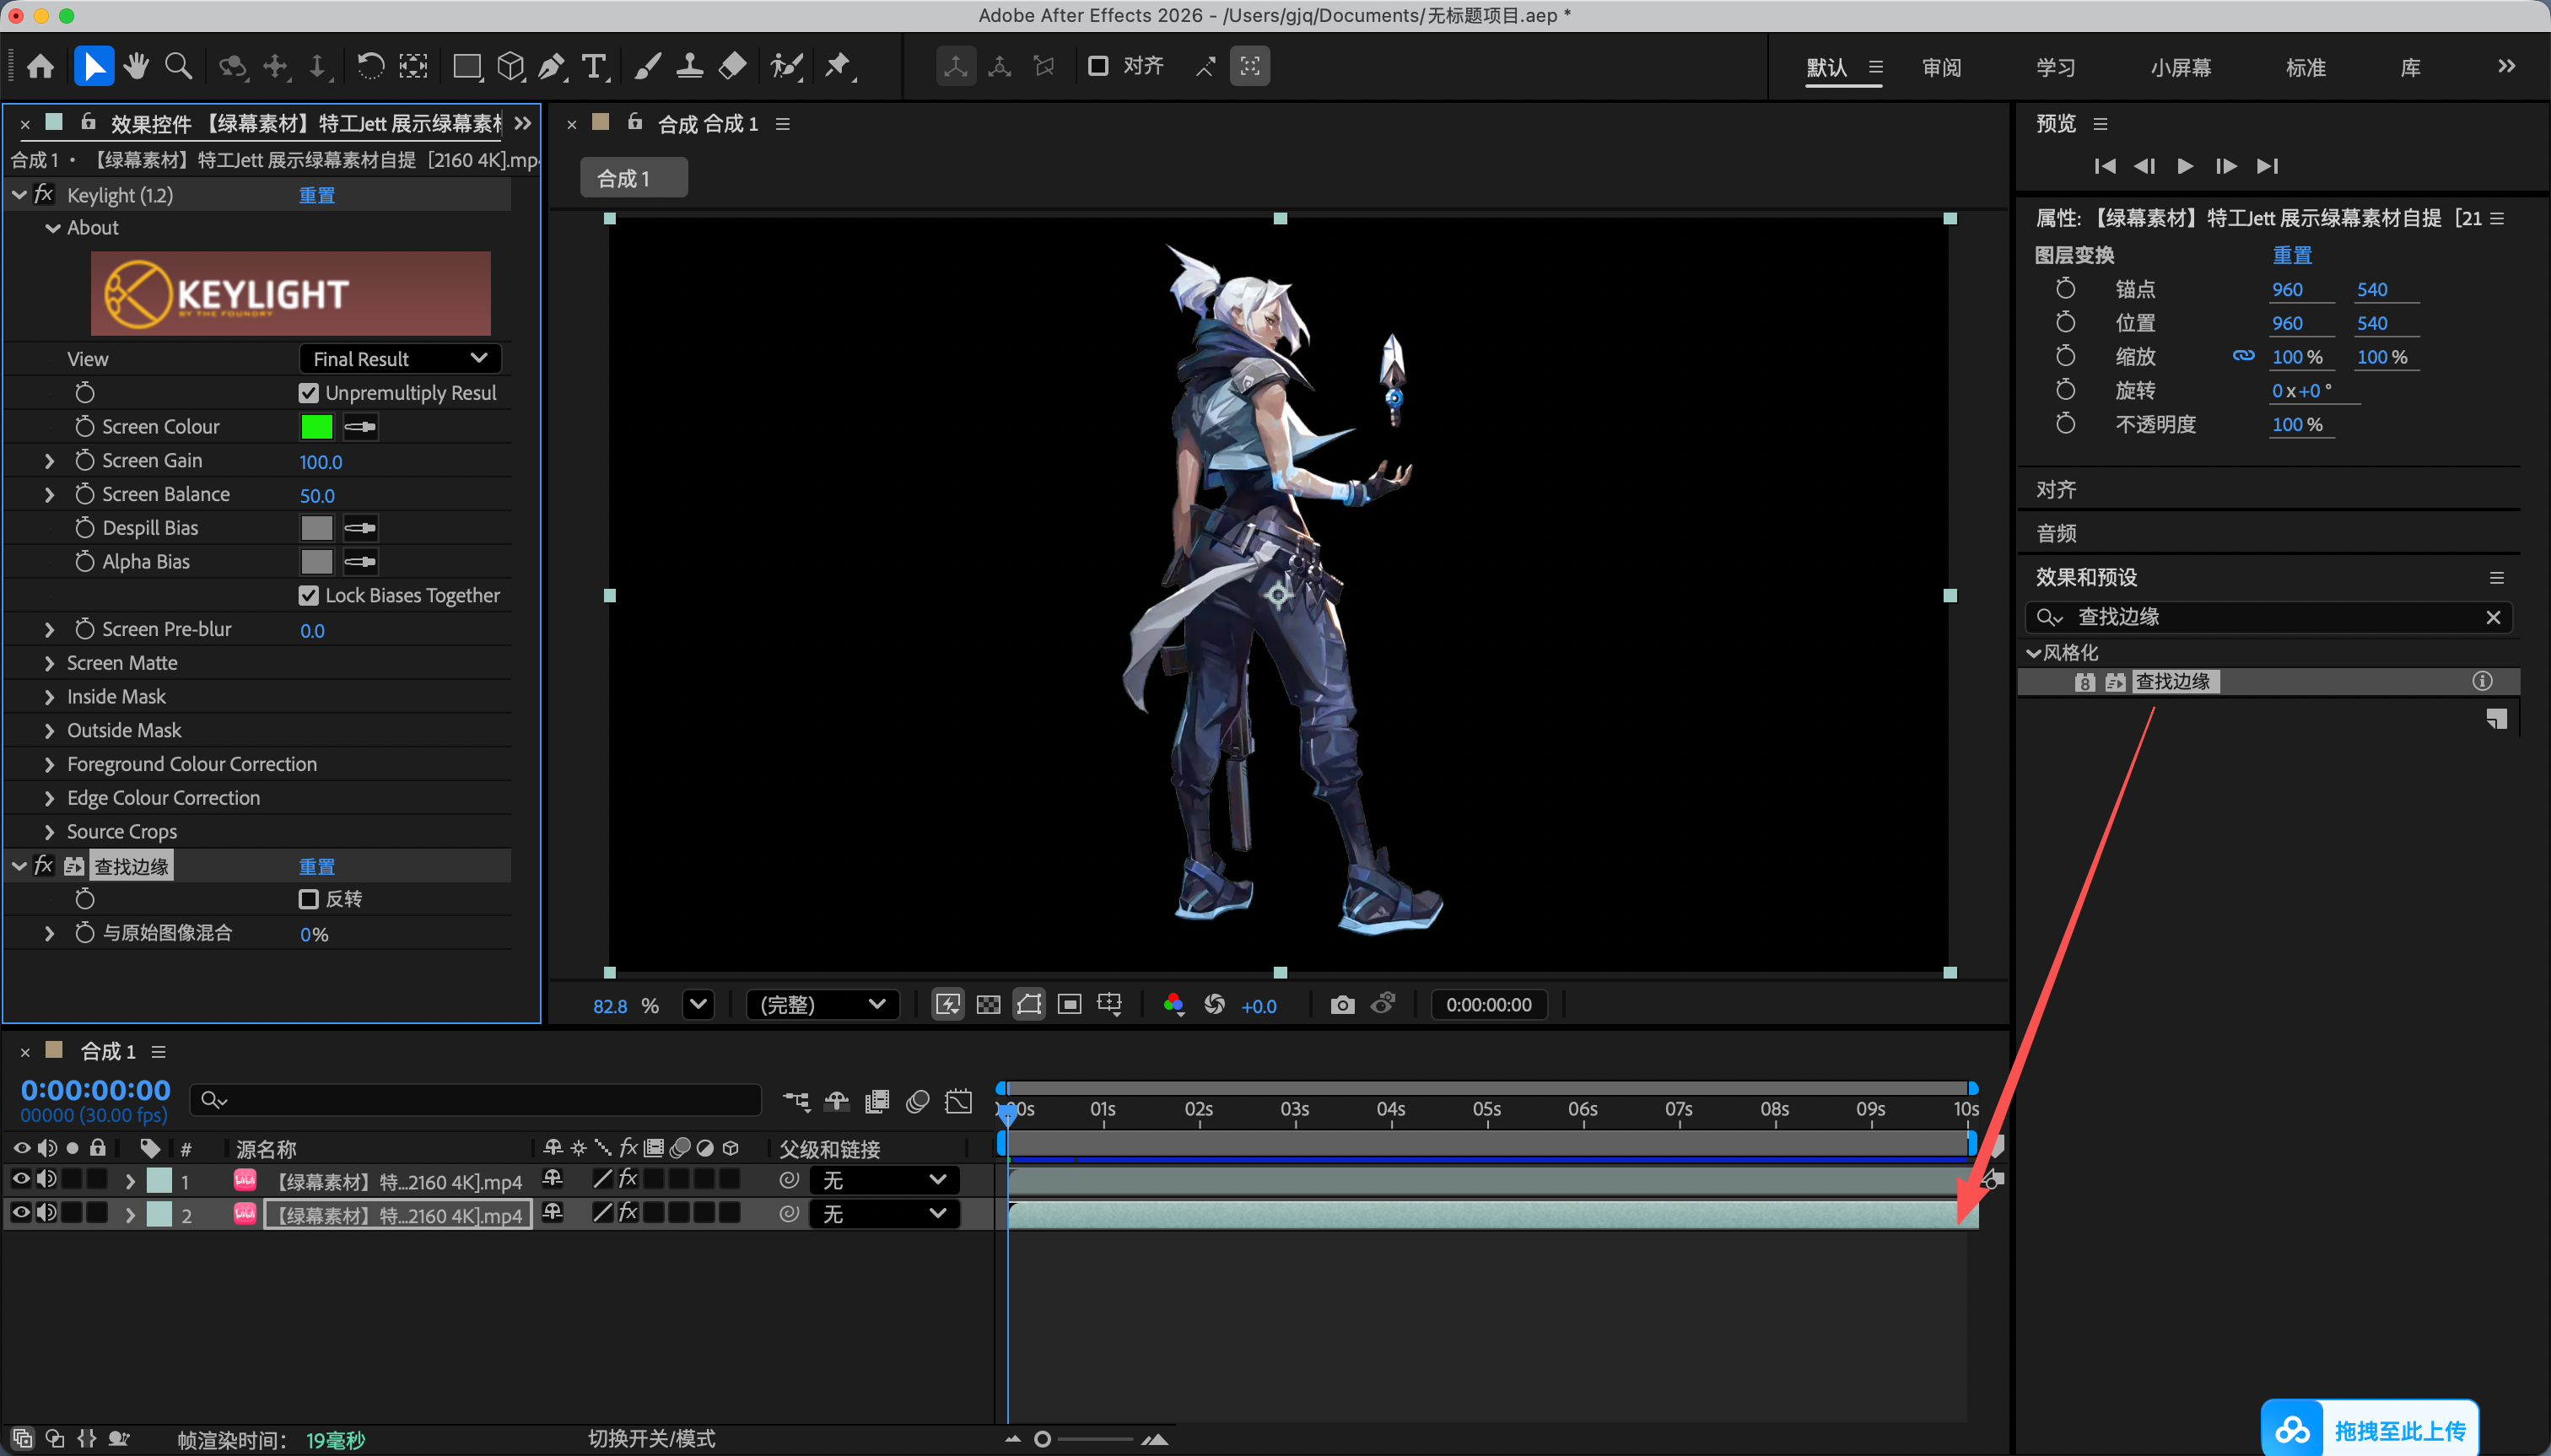The height and width of the screenshot is (1456, 2551).
Task: Click the snapshot camera icon in viewer
Action: click(1342, 1004)
